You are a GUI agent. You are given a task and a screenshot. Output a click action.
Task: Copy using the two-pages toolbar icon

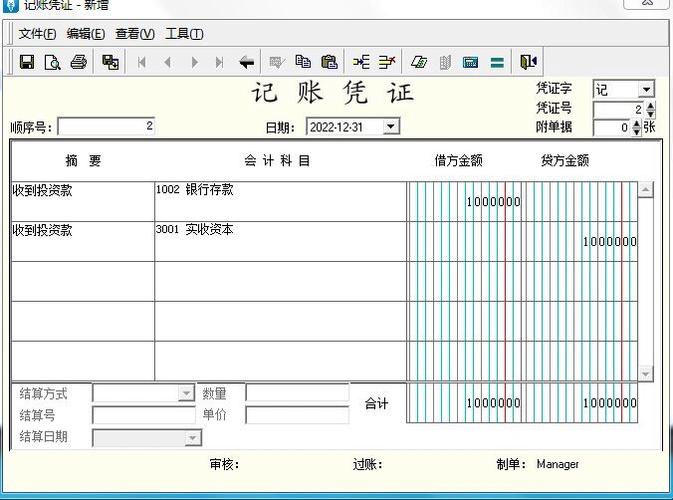point(303,62)
